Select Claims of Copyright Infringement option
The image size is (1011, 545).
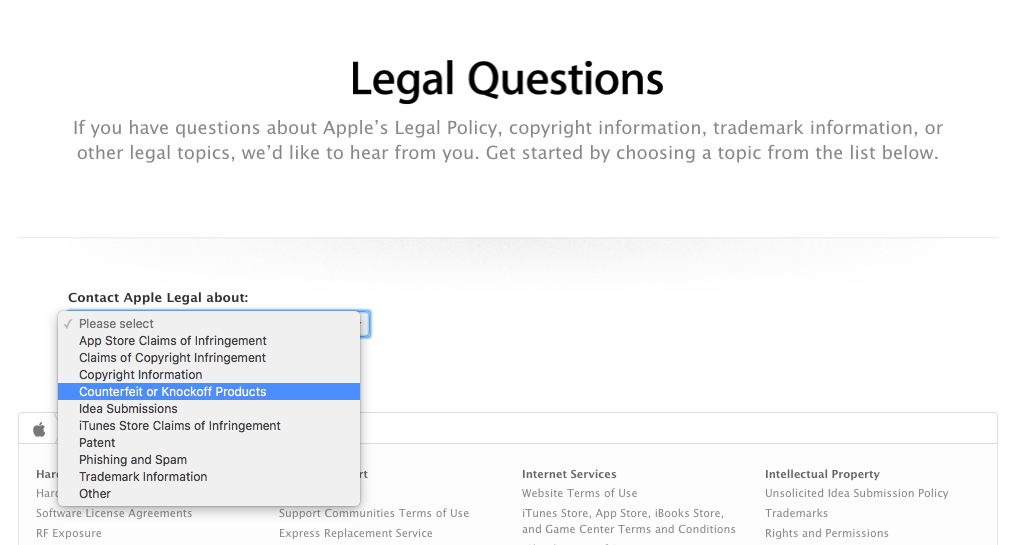172,358
